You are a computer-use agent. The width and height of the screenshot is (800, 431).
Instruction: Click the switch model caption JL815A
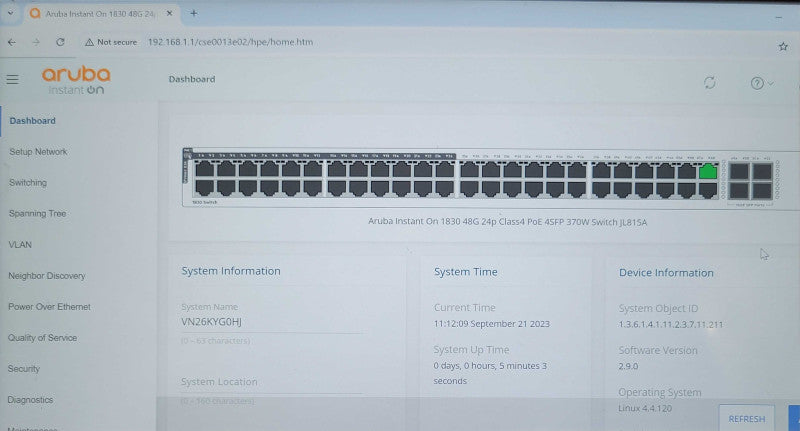tap(508, 222)
